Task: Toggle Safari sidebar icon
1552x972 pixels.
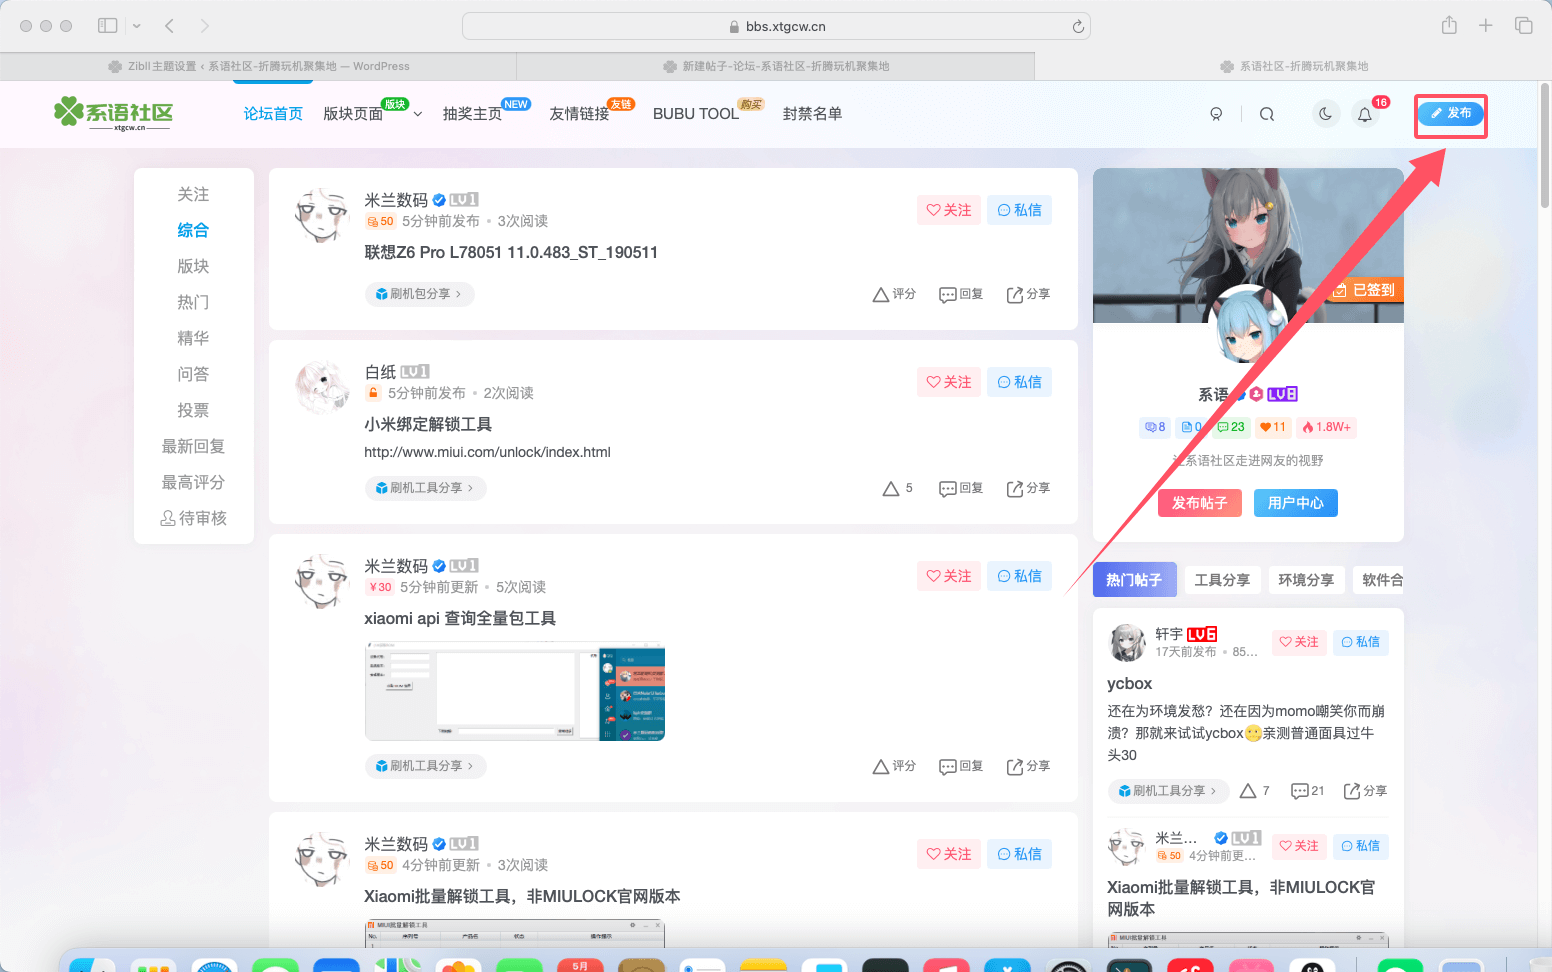Action: pos(108,26)
